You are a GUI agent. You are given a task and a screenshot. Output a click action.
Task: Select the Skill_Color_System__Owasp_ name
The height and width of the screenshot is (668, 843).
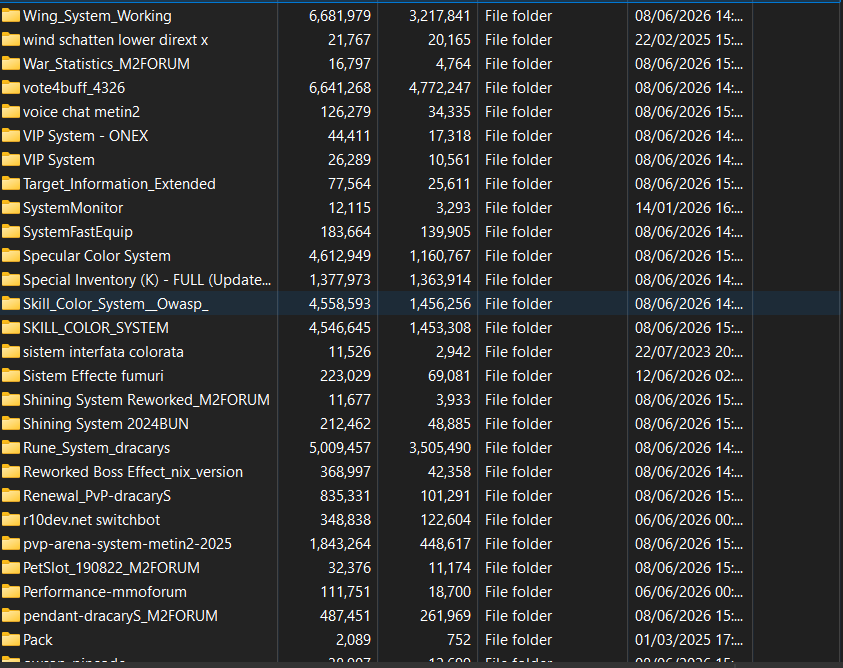coord(116,304)
